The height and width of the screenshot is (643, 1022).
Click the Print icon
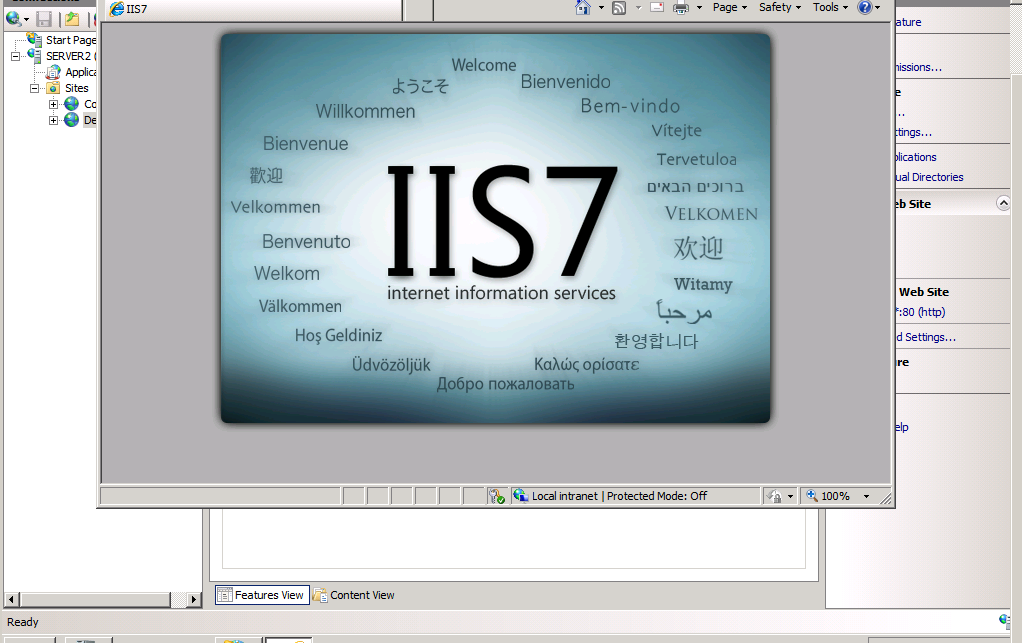coord(680,8)
